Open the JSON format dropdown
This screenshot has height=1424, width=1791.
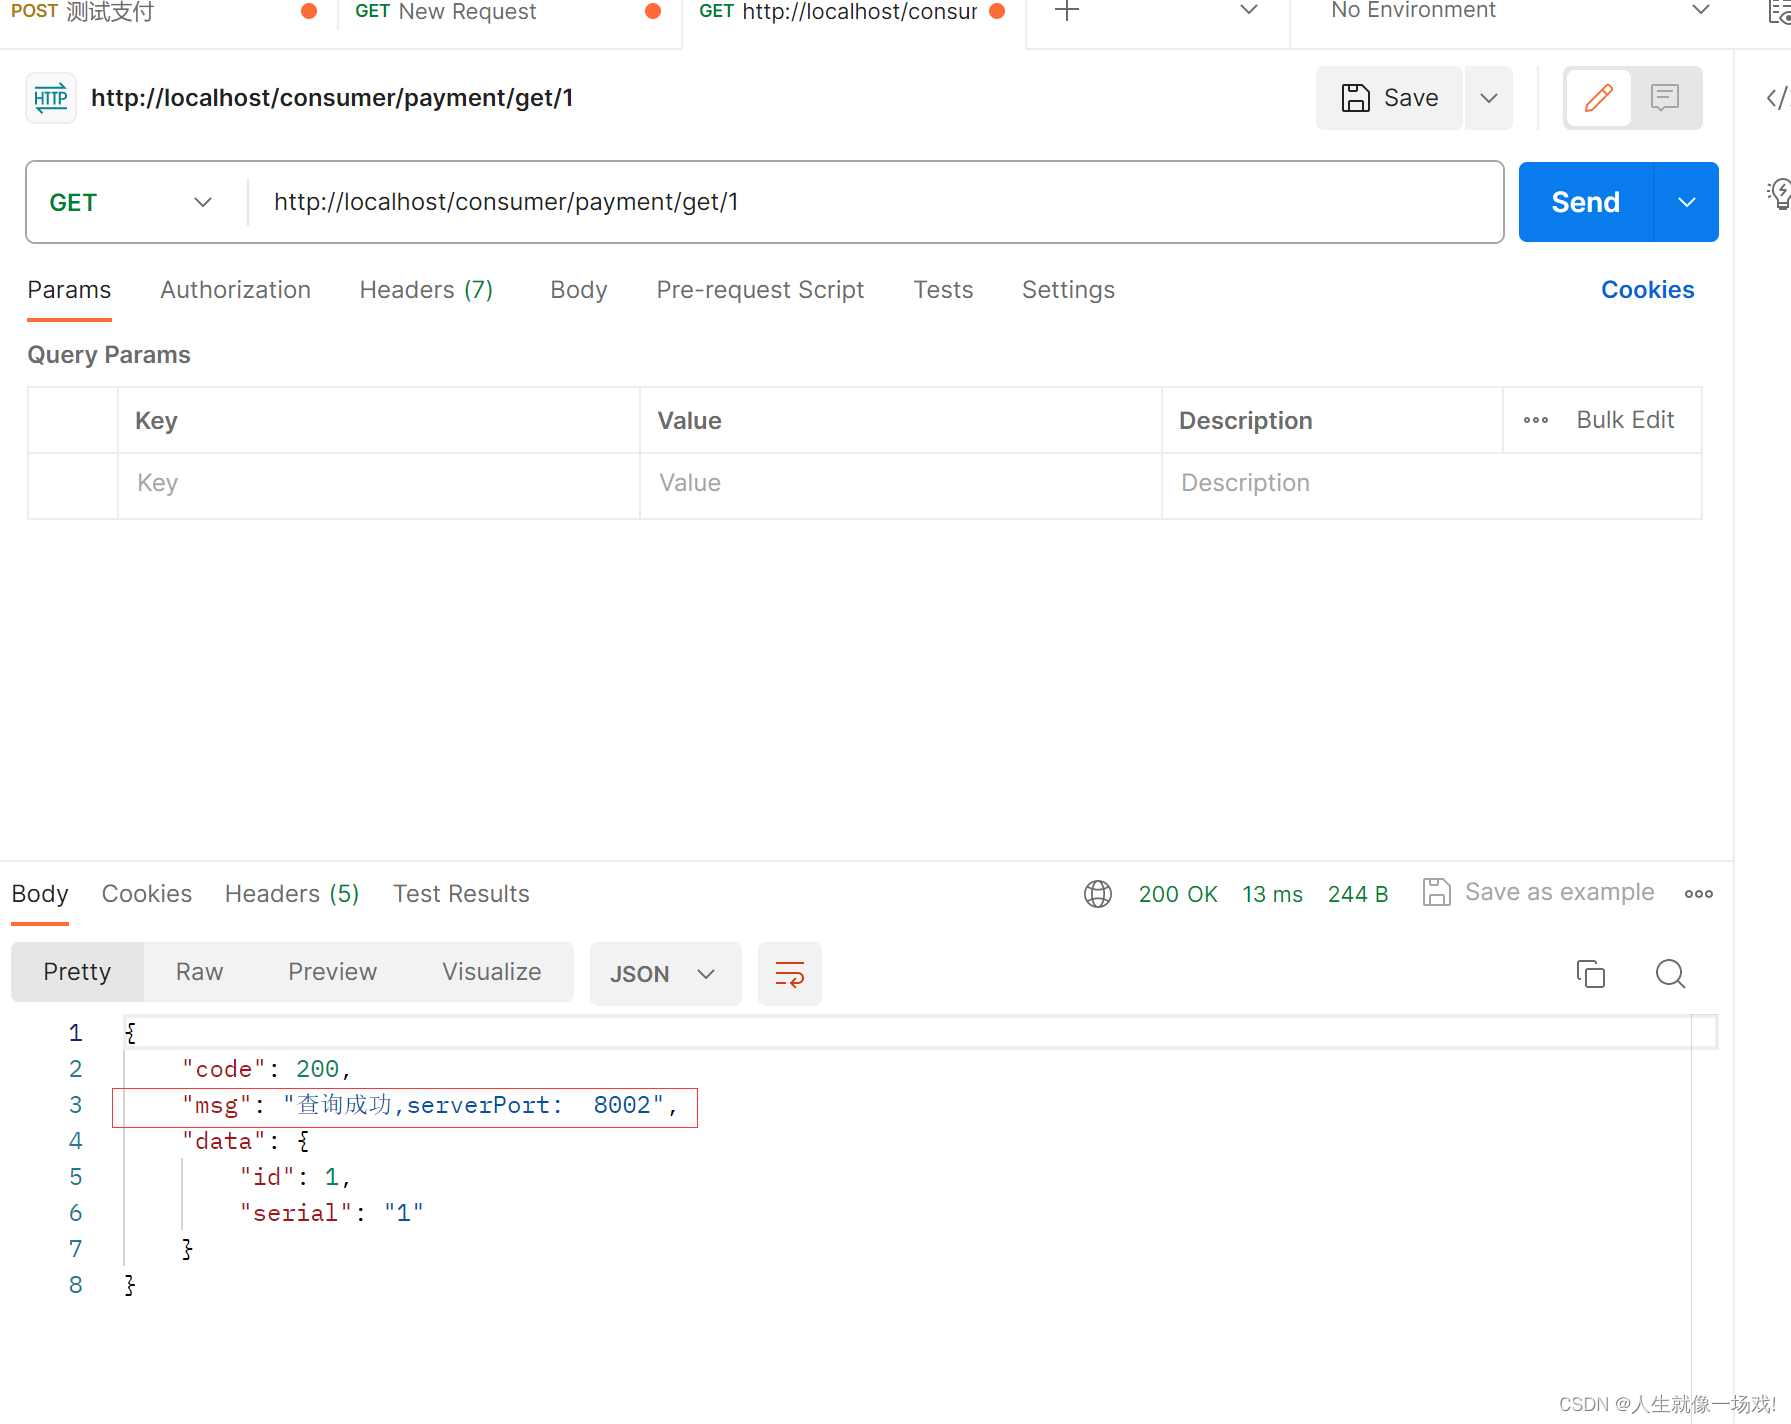click(665, 974)
